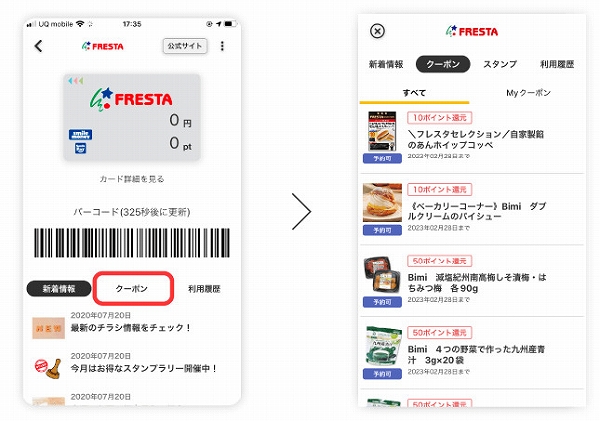This screenshot has height=421, width=600.
Task: Select the highlighted クーポン tab
Action: coord(134,289)
